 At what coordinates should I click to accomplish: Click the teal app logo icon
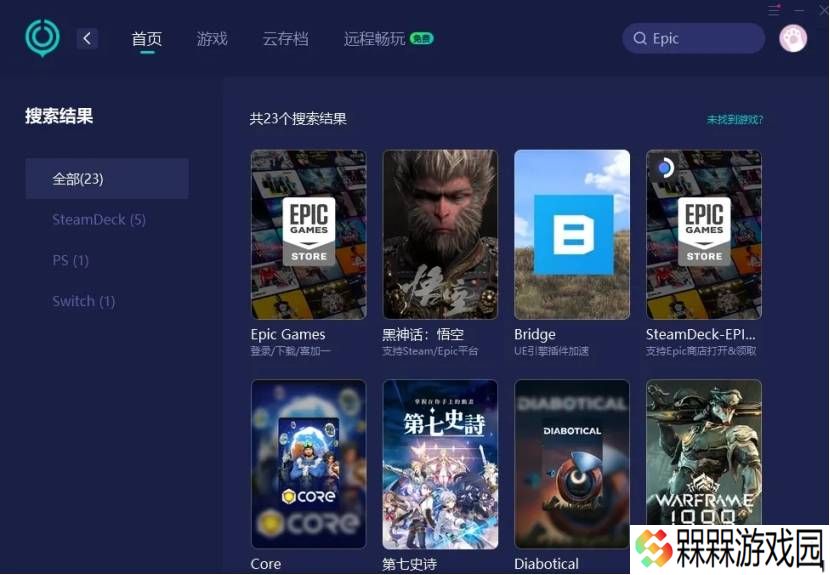pyautogui.click(x=42, y=38)
